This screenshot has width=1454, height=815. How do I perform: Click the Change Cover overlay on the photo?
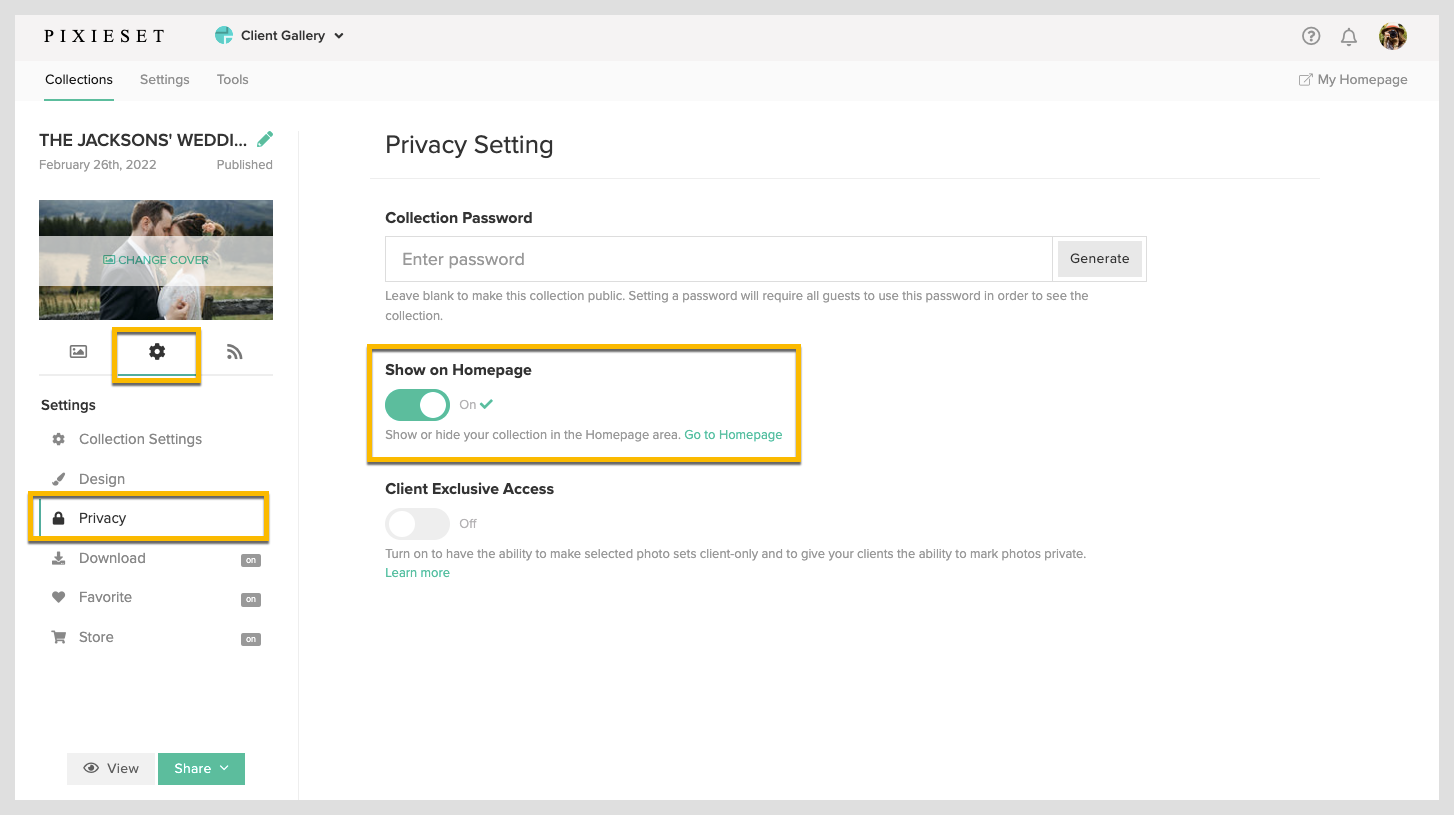[156, 260]
